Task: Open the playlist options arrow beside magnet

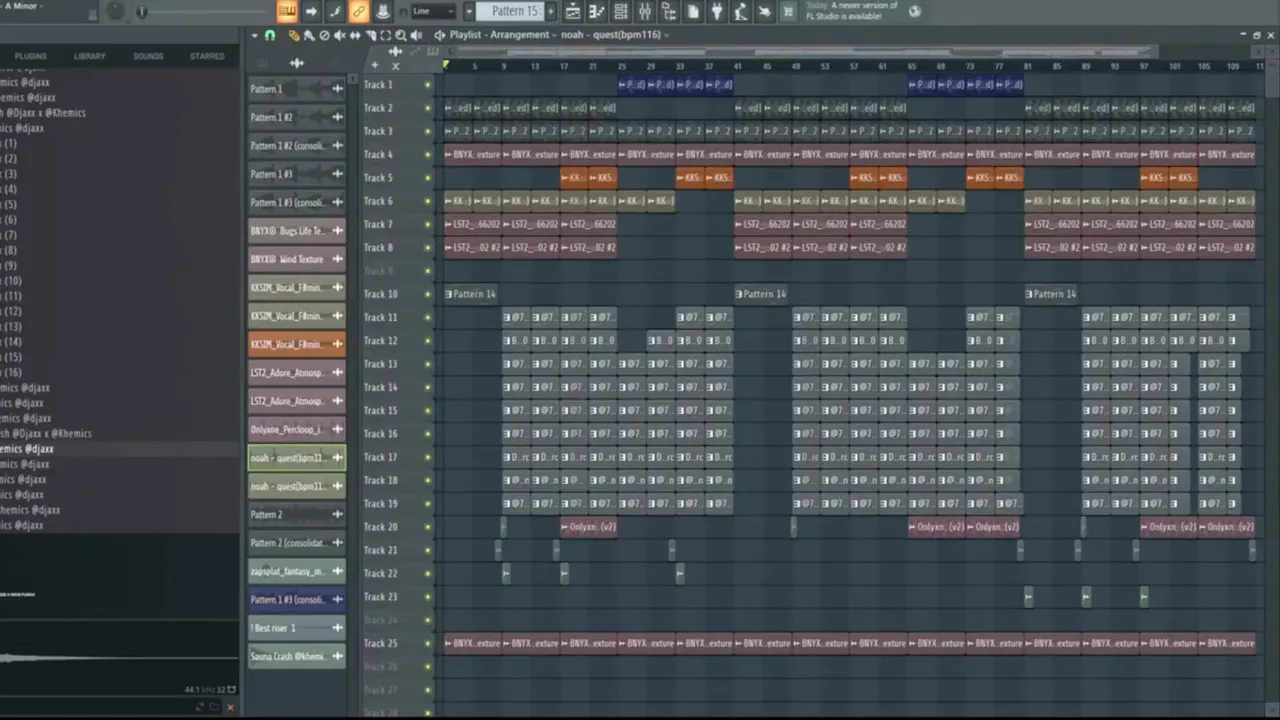Action: (x=254, y=35)
